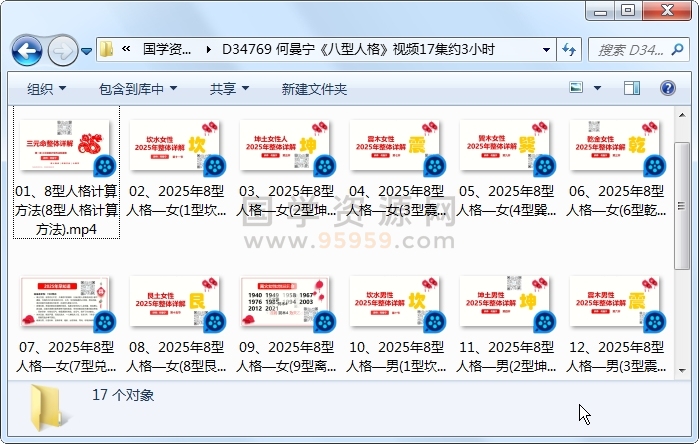This screenshot has width=699, height=444.
Task: Click the blue help question icon
Action: coord(668,88)
